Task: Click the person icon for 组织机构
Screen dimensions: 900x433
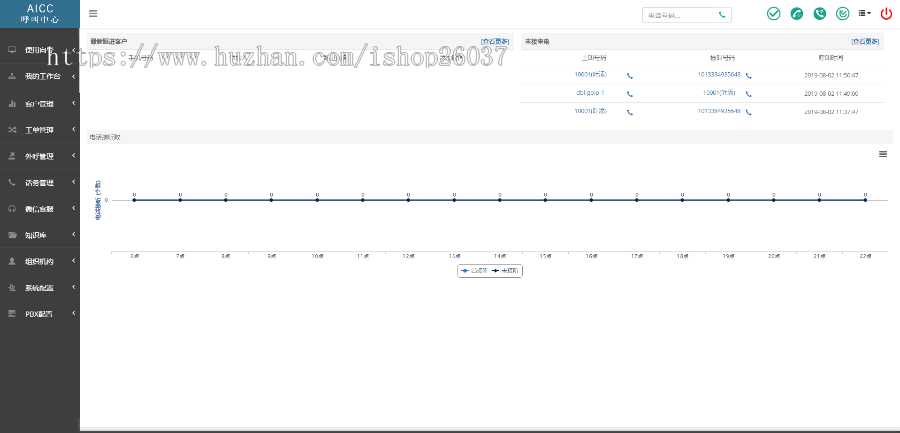Action: pyautogui.click(x=12, y=261)
